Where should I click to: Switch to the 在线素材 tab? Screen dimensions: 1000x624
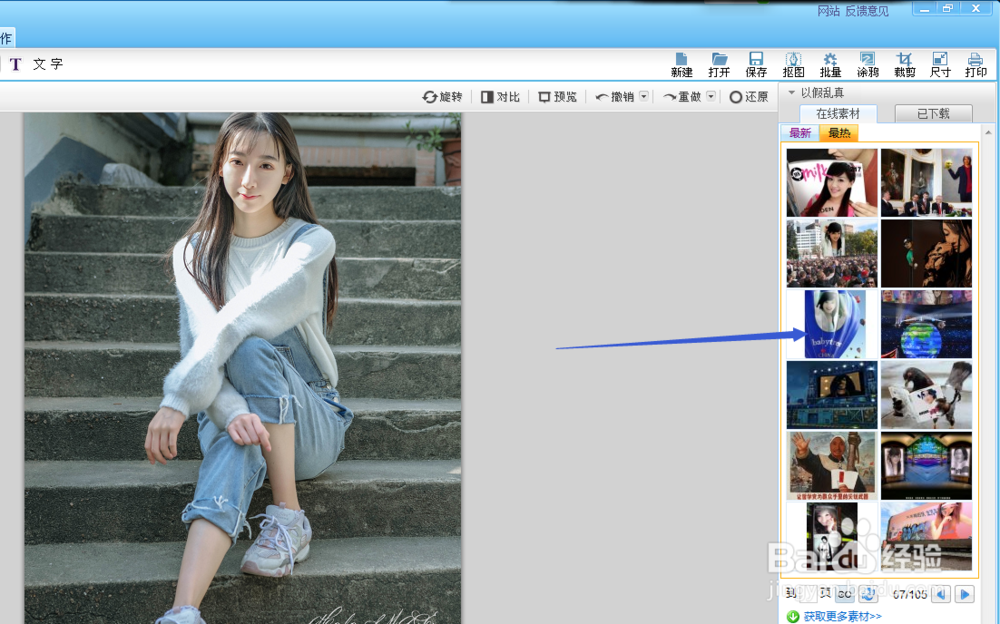[838, 114]
